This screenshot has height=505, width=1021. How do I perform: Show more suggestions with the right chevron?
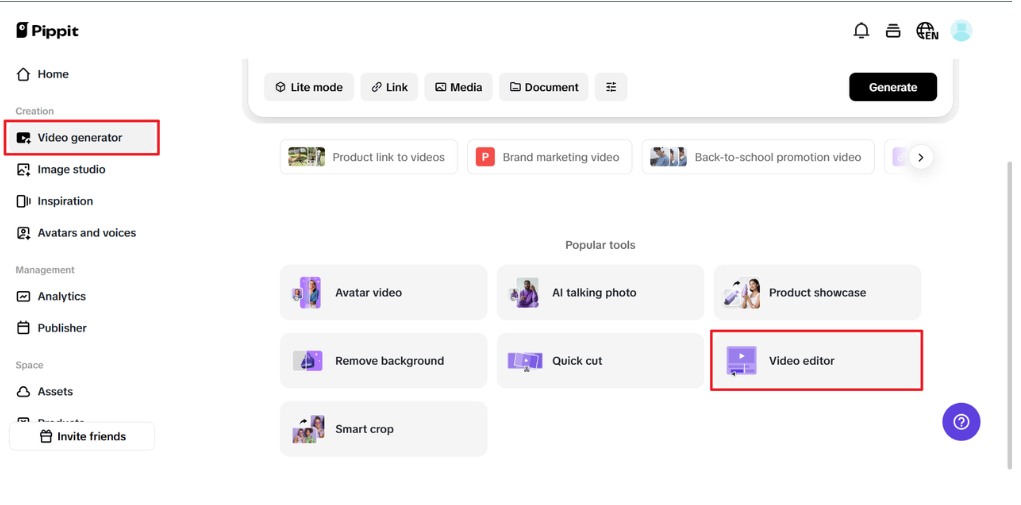(x=921, y=157)
